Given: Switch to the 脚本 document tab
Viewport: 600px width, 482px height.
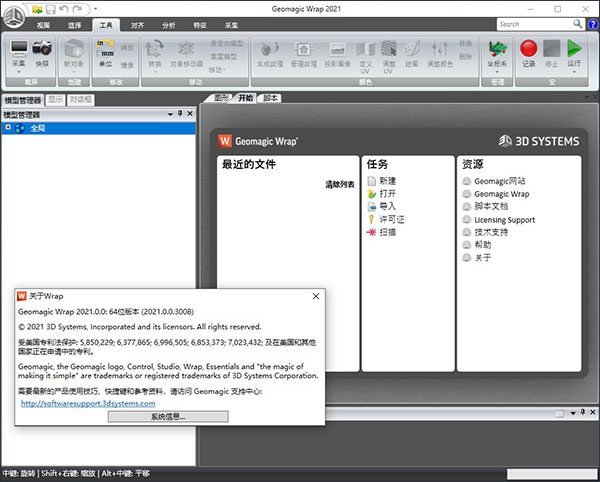Looking at the screenshot, I should click(x=271, y=99).
